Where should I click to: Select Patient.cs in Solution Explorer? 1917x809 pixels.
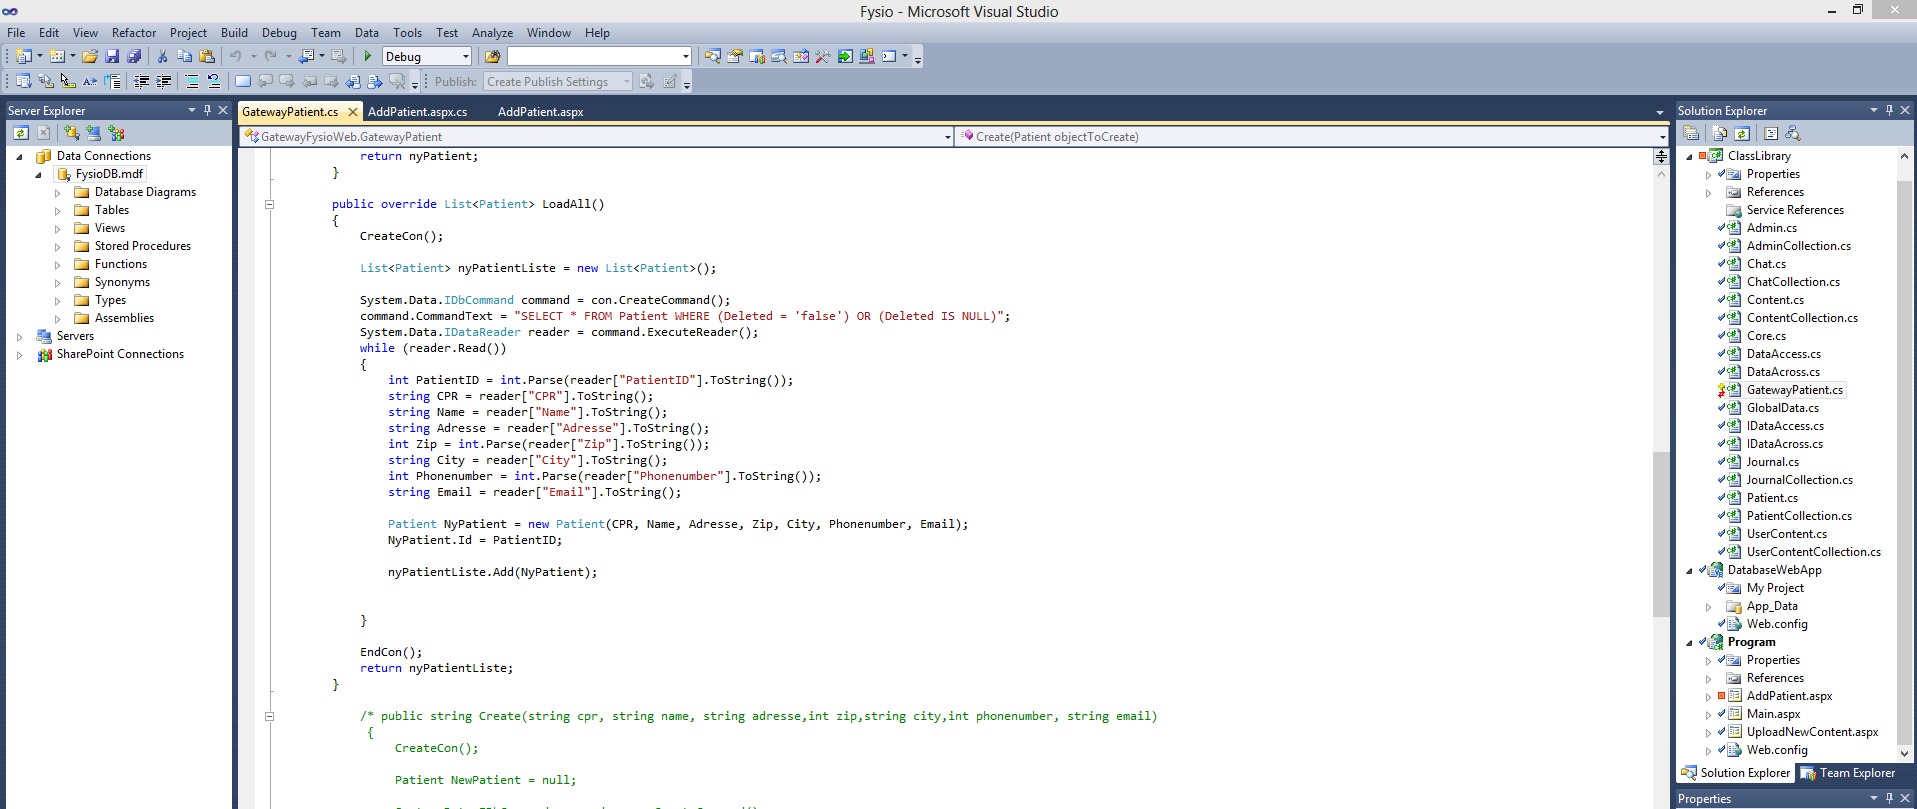1771,498
